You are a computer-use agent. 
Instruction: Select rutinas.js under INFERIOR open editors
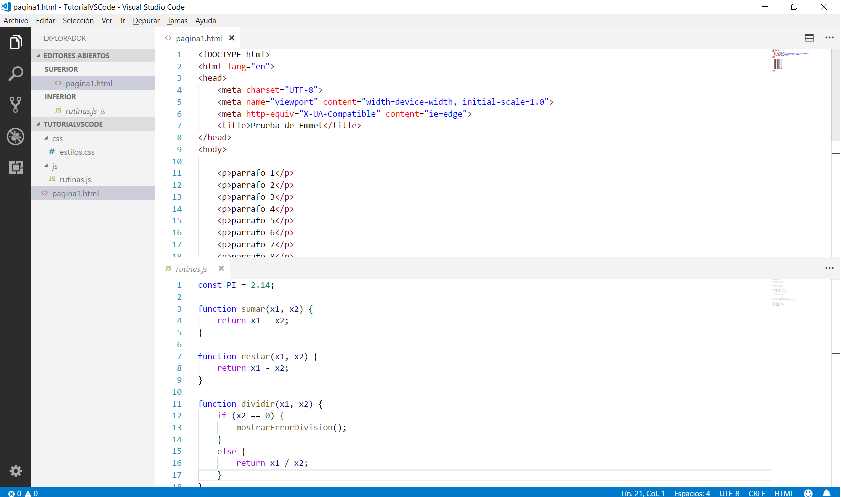coord(93,111)
